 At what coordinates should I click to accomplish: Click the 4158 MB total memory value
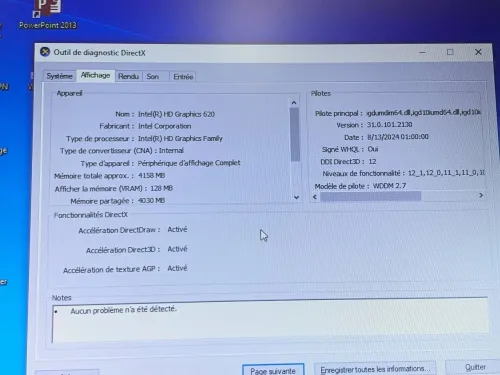[x=152, y=175]
